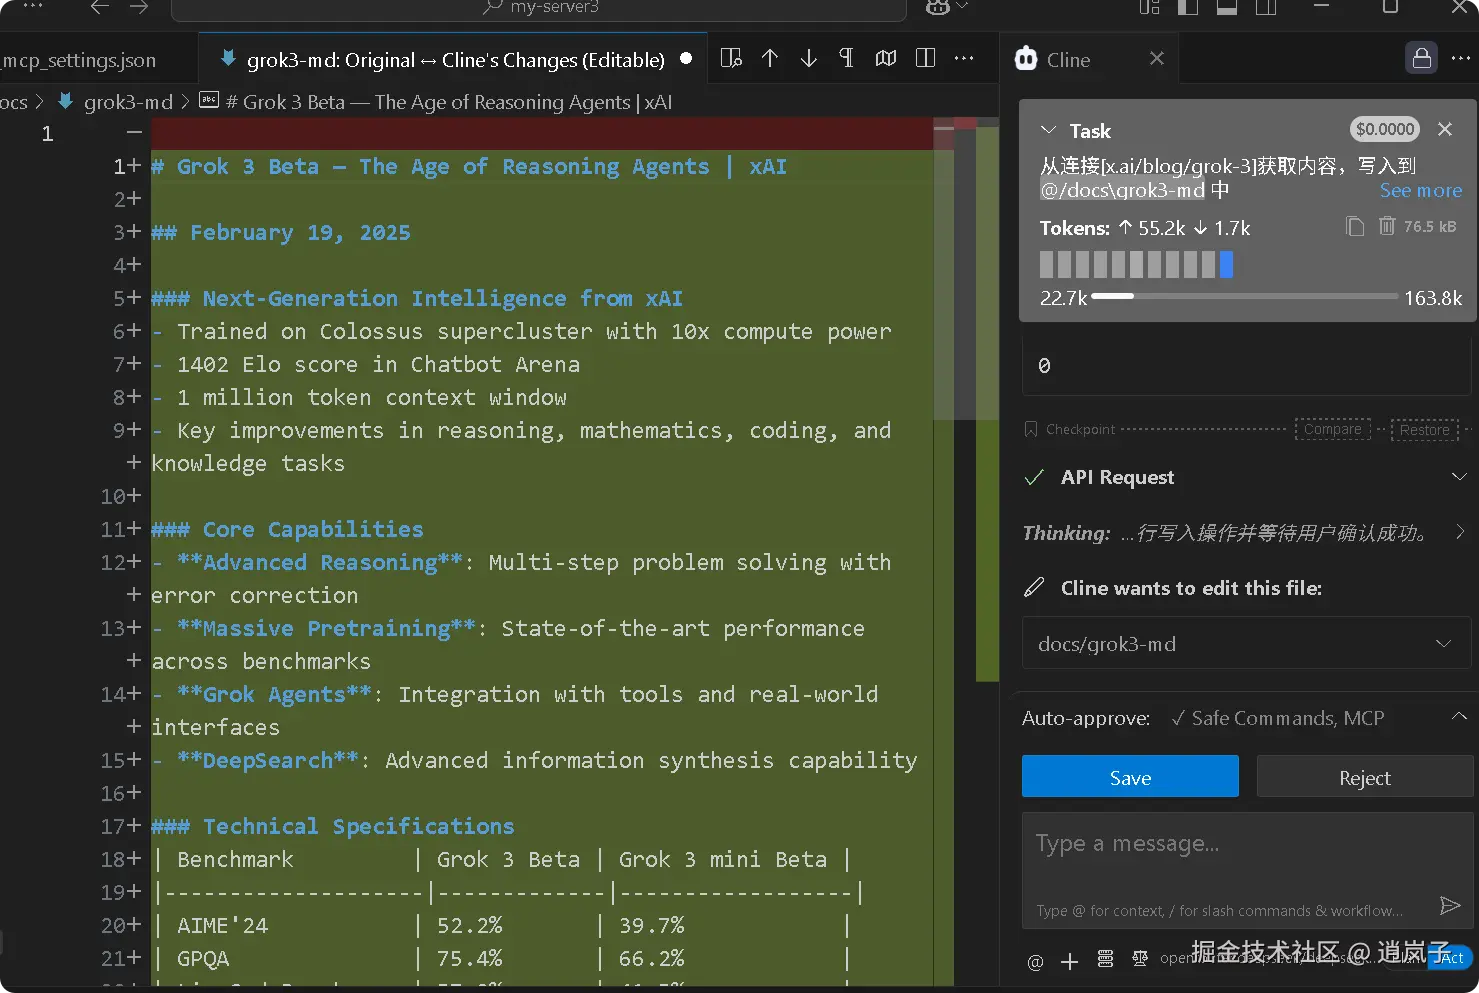Delete task using trash icon
Viewport: 1479px width, 993px height.
[1386, 226]
